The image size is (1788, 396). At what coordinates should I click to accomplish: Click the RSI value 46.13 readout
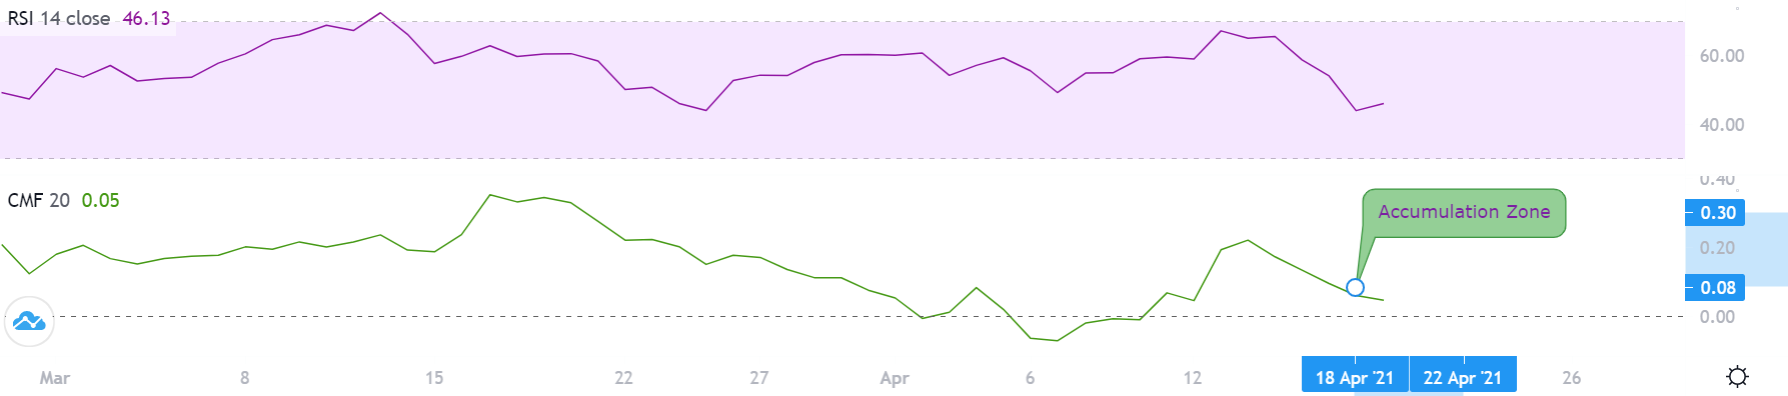(x=146, y=19)
